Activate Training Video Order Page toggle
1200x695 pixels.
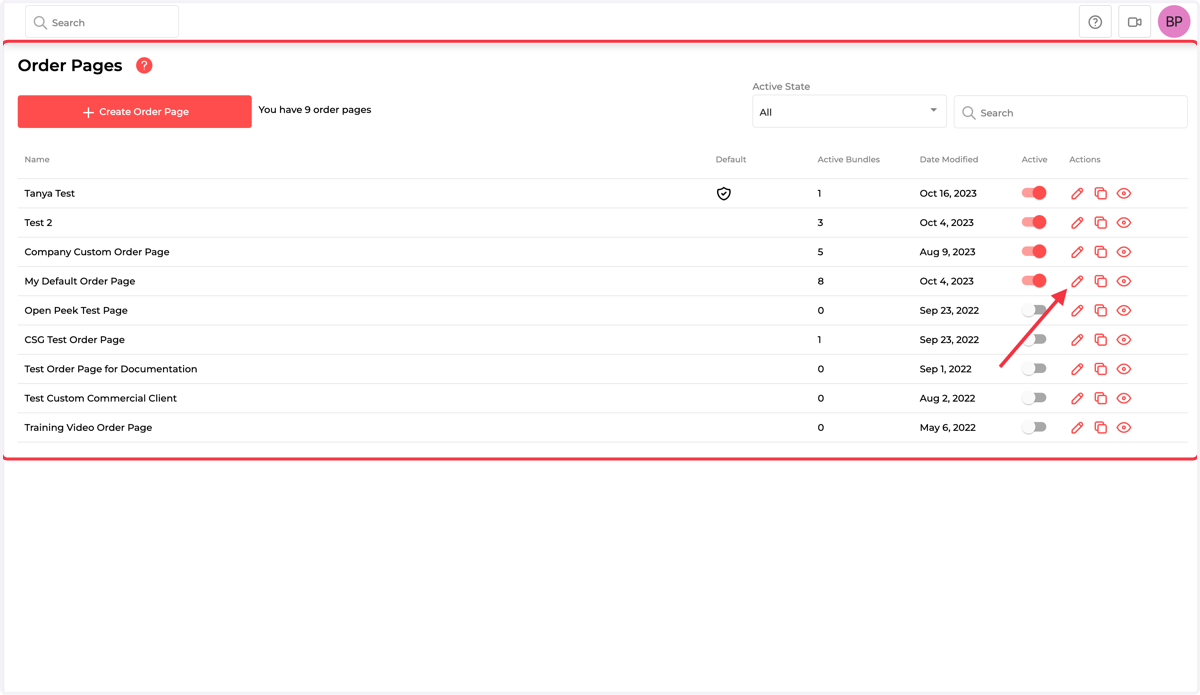[x=1034, y=427]
